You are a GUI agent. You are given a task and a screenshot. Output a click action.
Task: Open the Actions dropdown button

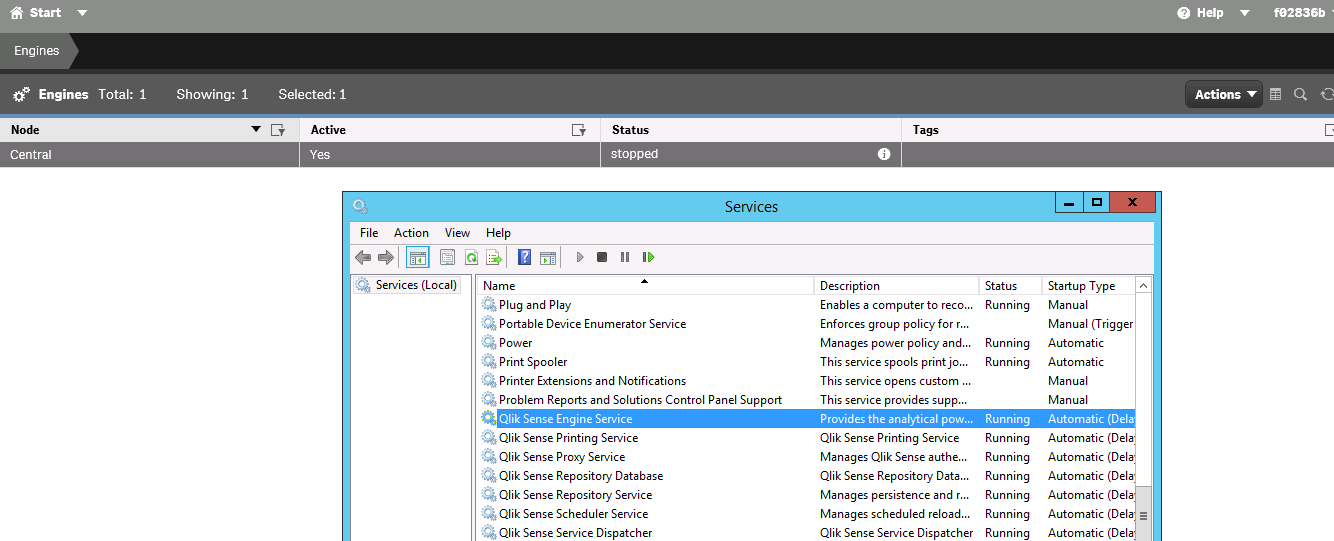pos(1224,94)
